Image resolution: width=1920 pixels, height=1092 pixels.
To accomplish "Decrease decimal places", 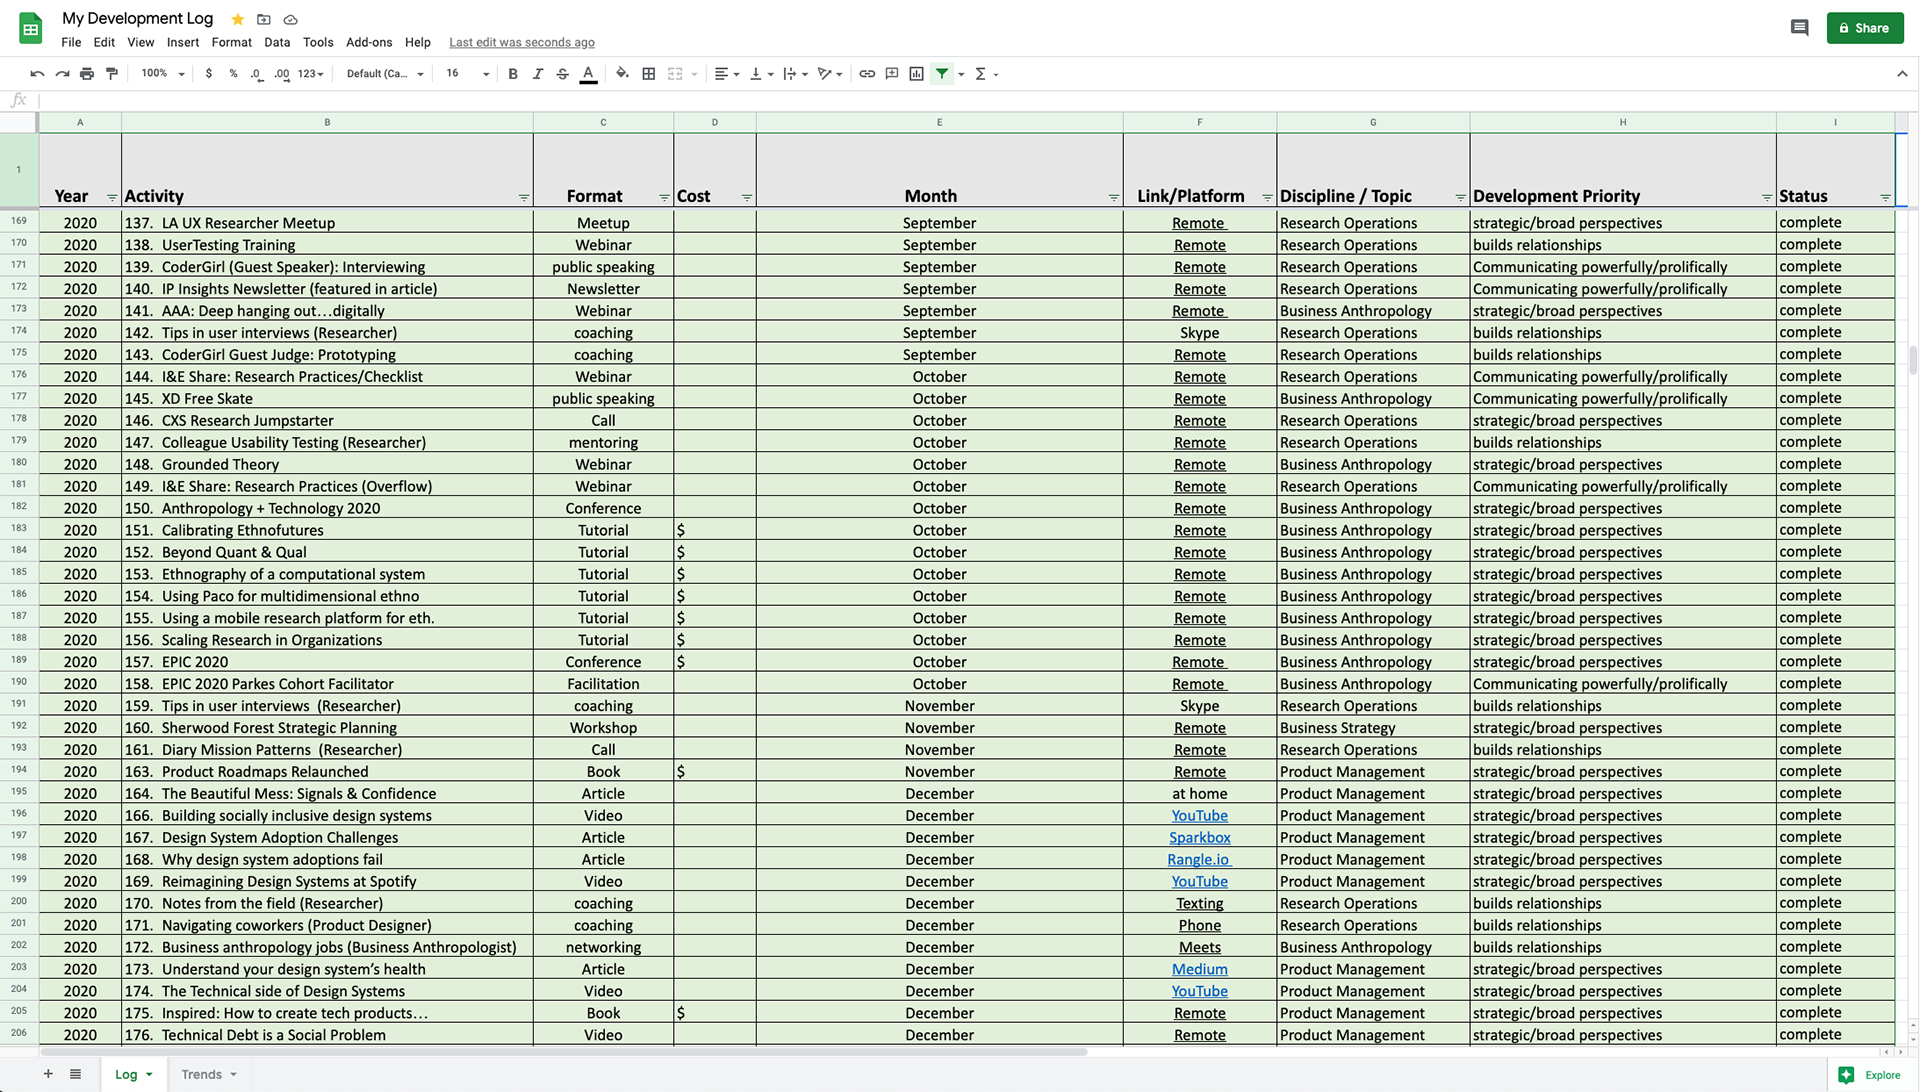I will tap(257, 74).
